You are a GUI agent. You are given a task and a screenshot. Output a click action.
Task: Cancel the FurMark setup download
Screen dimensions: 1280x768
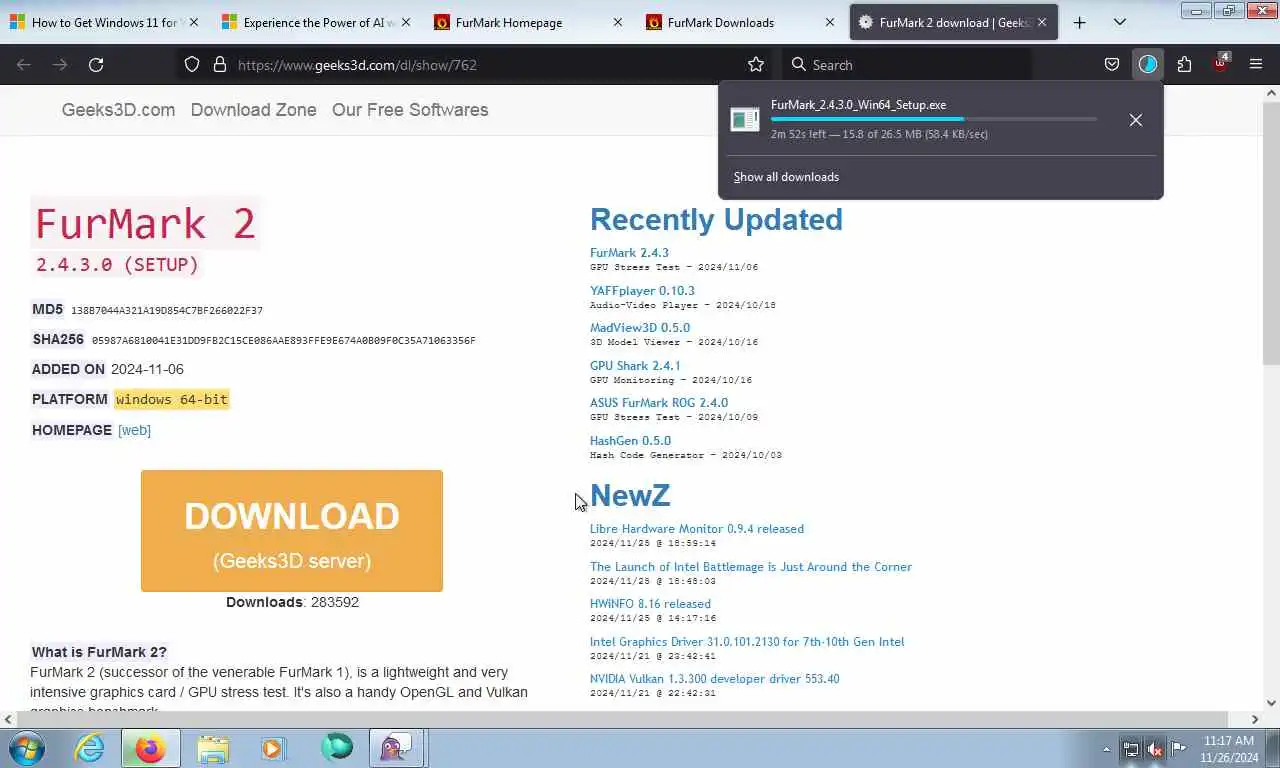(x=1135, y=120)
